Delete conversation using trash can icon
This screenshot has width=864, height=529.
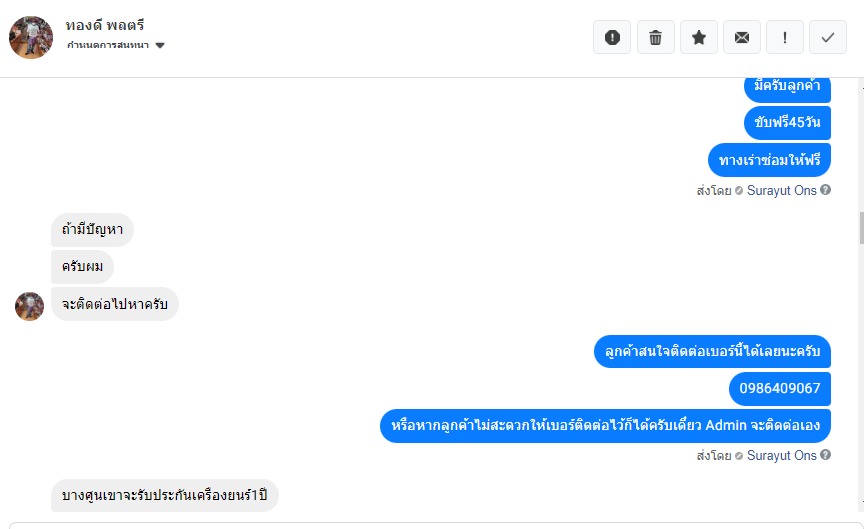(x=656, y=37)
